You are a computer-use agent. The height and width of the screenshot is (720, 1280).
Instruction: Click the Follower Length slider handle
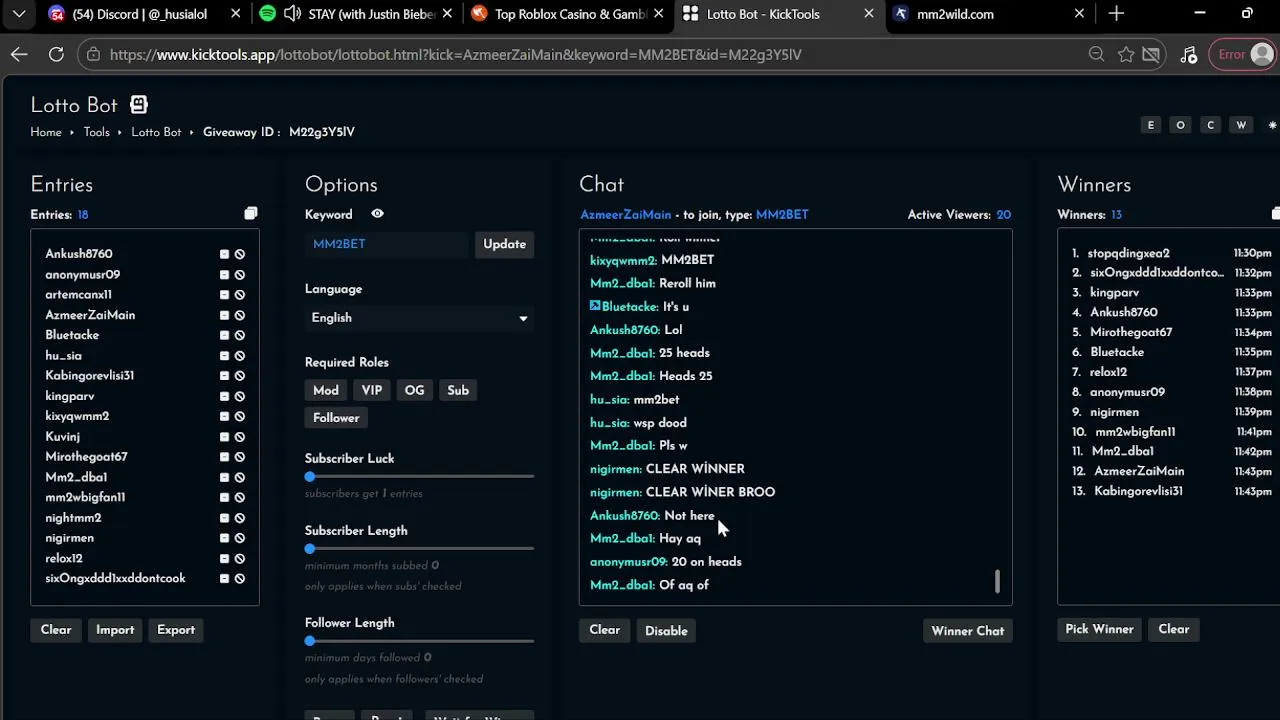[310, 641]
